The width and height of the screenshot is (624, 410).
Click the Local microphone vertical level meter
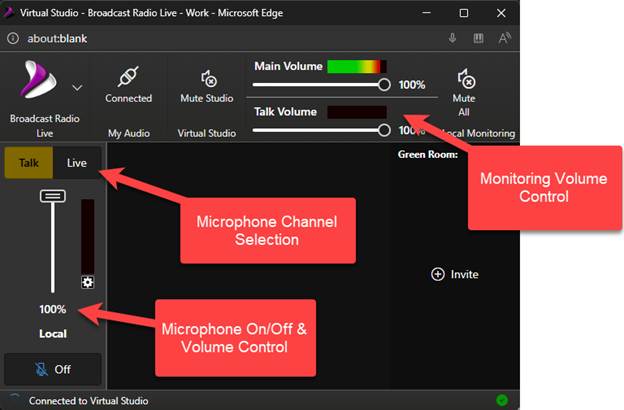pos(88,237)
